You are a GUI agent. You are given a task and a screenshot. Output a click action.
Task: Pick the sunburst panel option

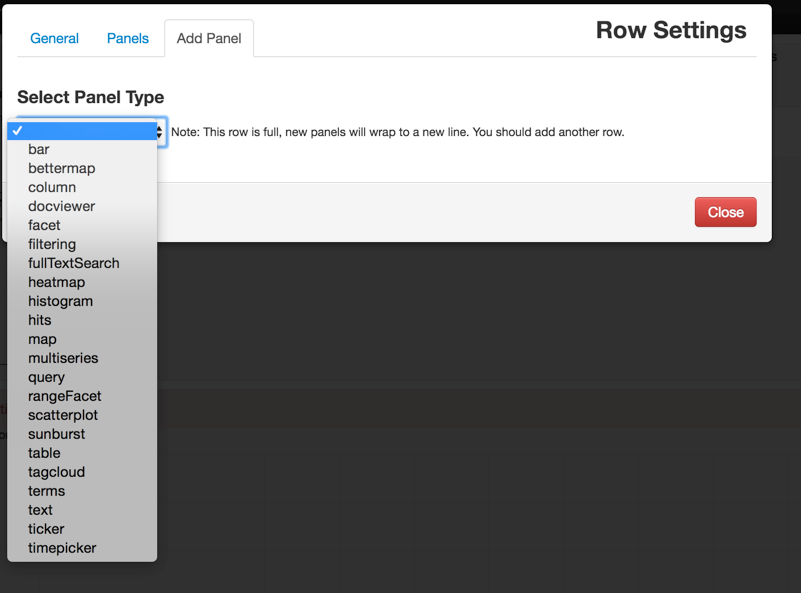(82, 434)
